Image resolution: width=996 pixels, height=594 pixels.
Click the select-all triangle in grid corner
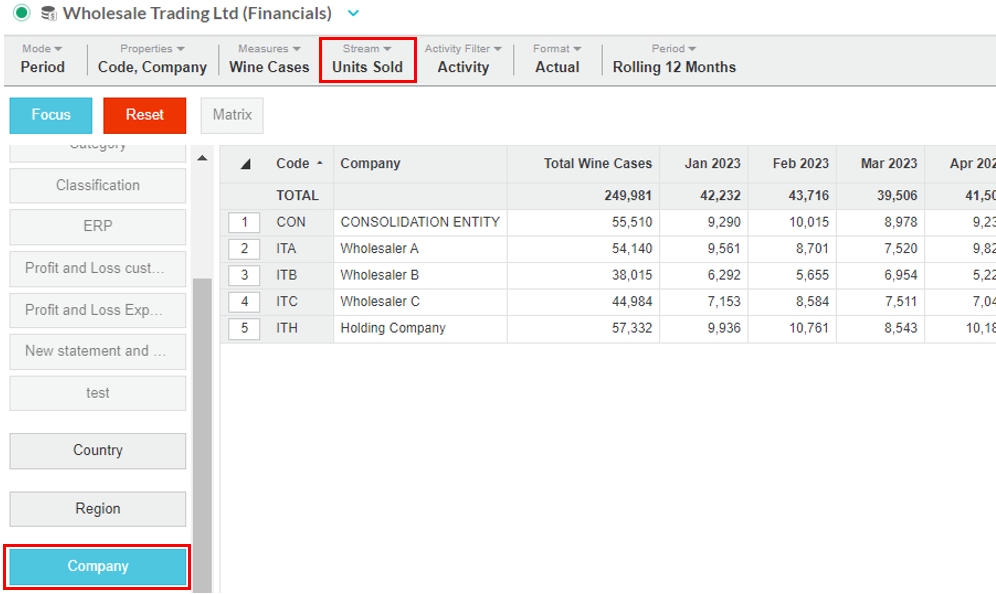(x=246, y=164)
